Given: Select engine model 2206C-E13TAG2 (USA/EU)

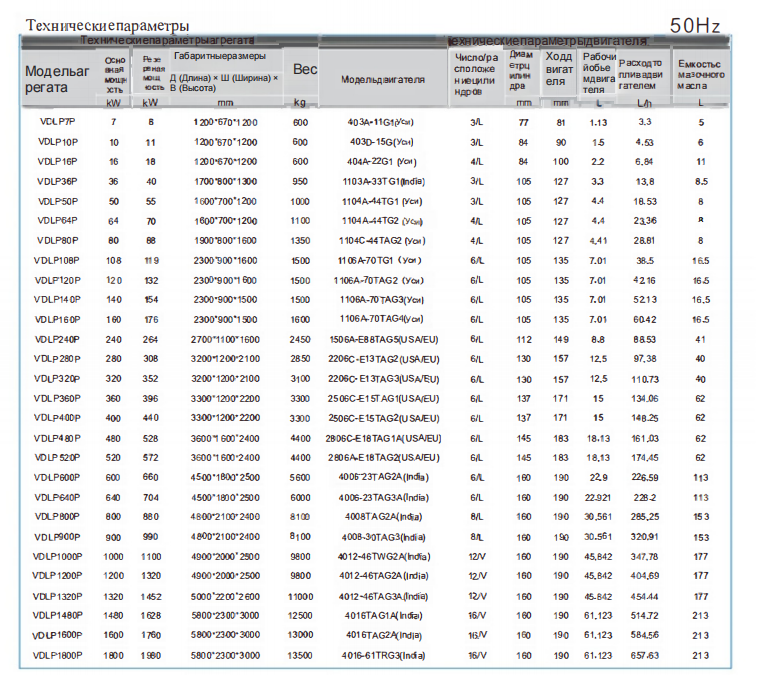Looking at the screenshot, I should 384,359.
